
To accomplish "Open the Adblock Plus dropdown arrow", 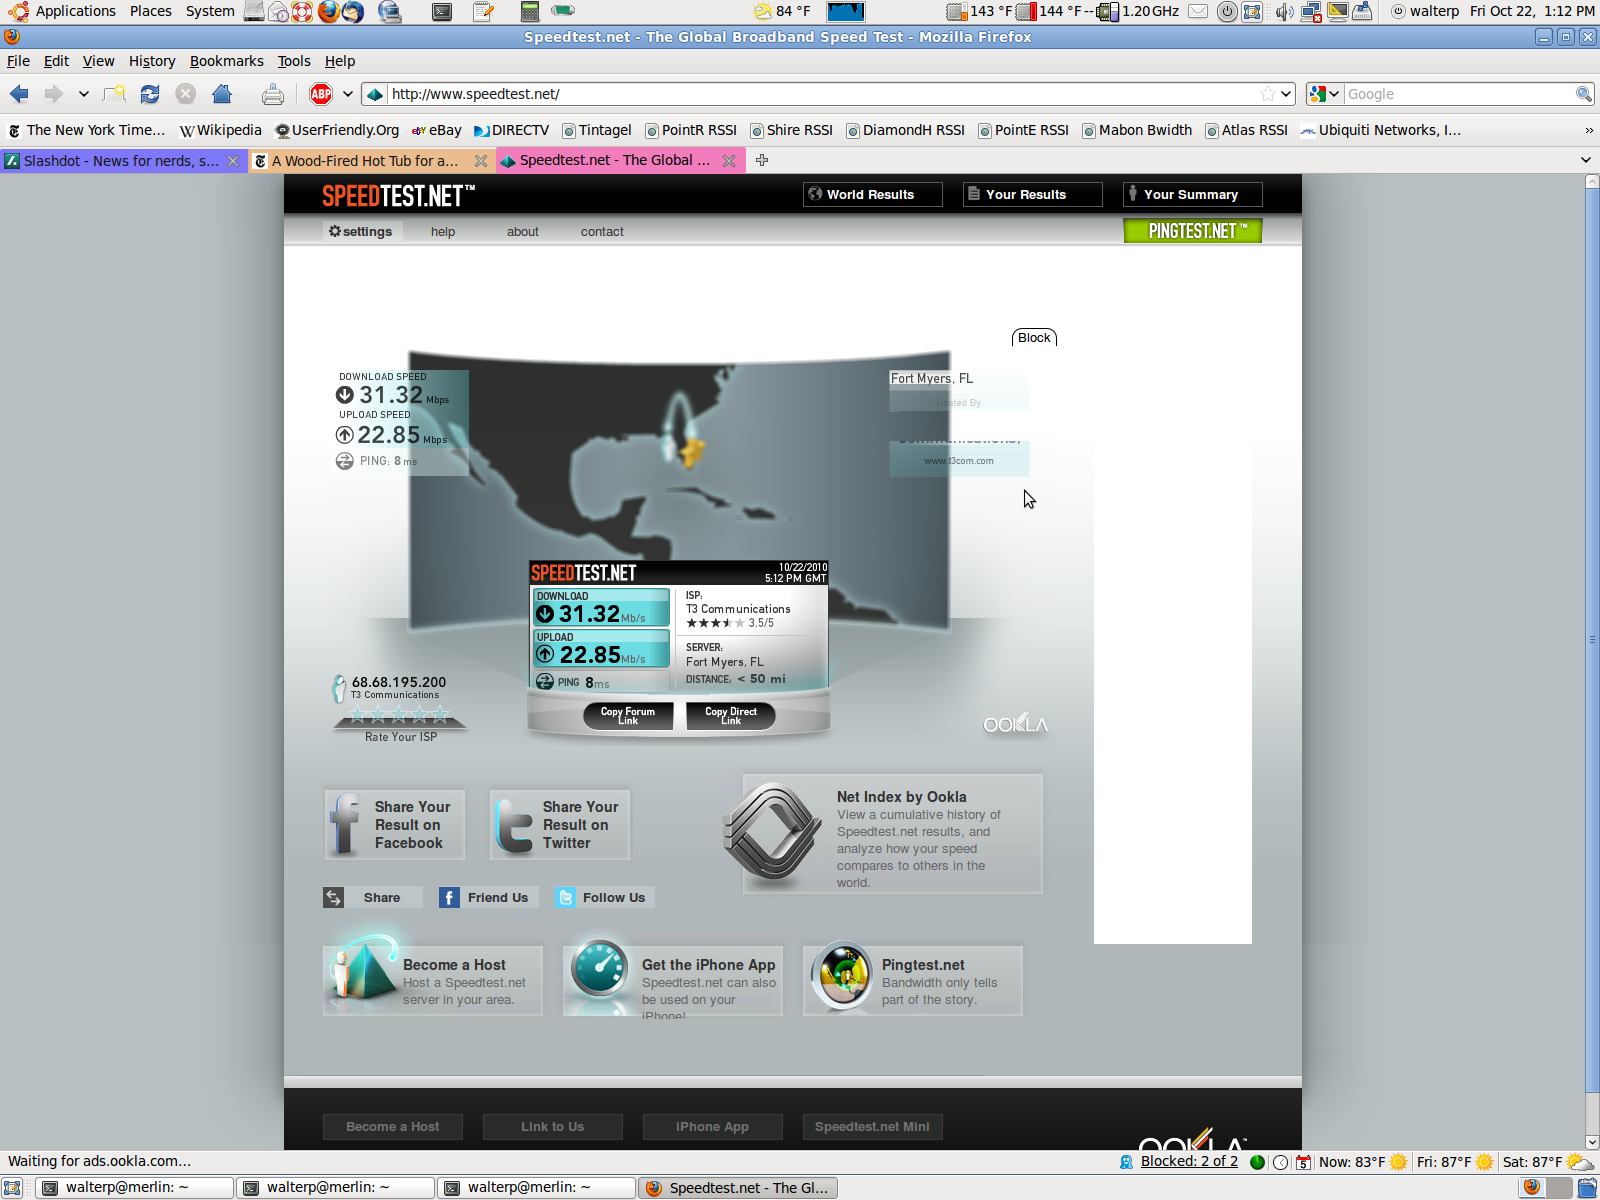I will pyautogui.click(x=348, y=94).
